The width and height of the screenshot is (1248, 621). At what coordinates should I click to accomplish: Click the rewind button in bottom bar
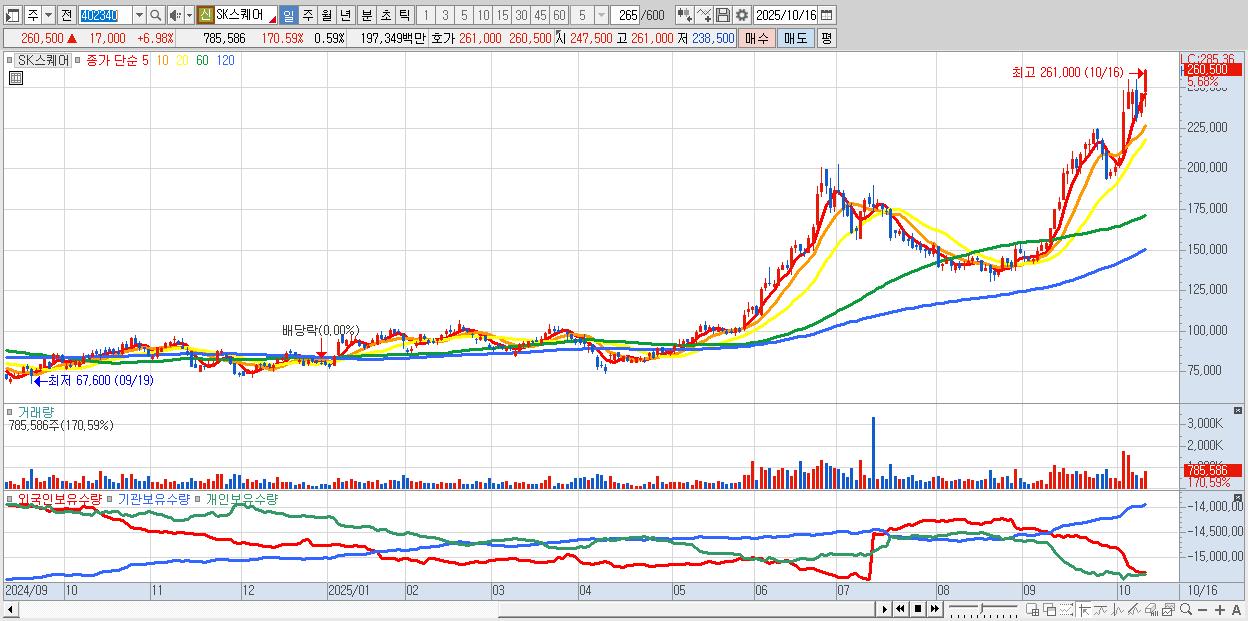tap(901, 609)
